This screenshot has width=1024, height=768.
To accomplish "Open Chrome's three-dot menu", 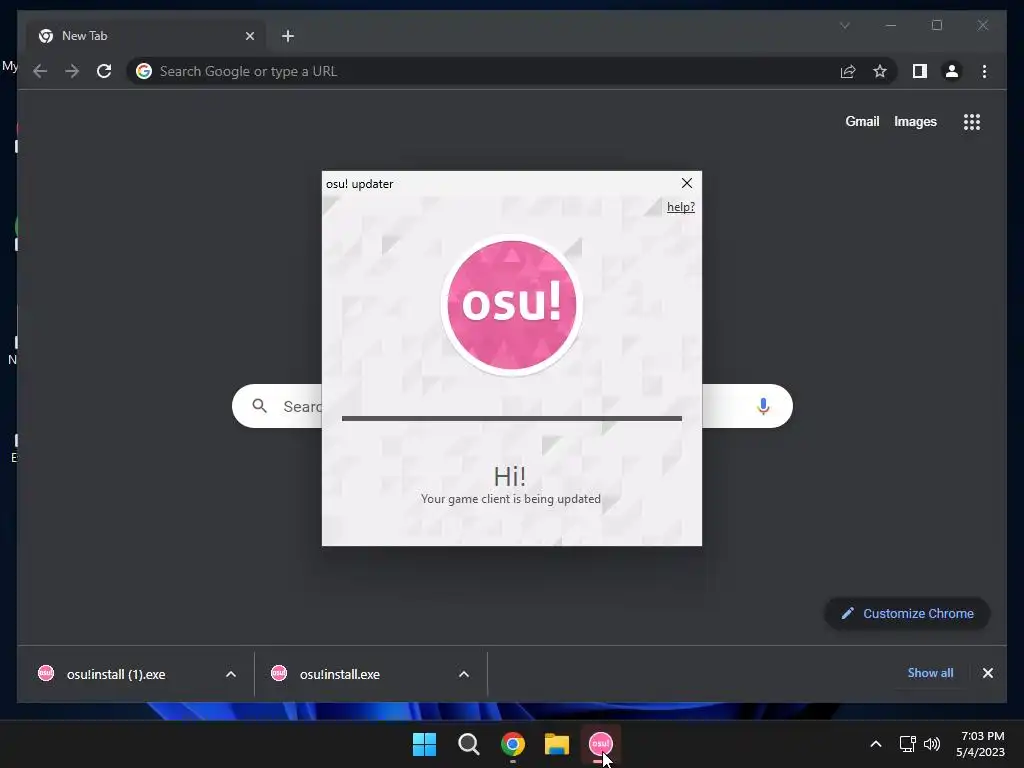I will point(984,71).
